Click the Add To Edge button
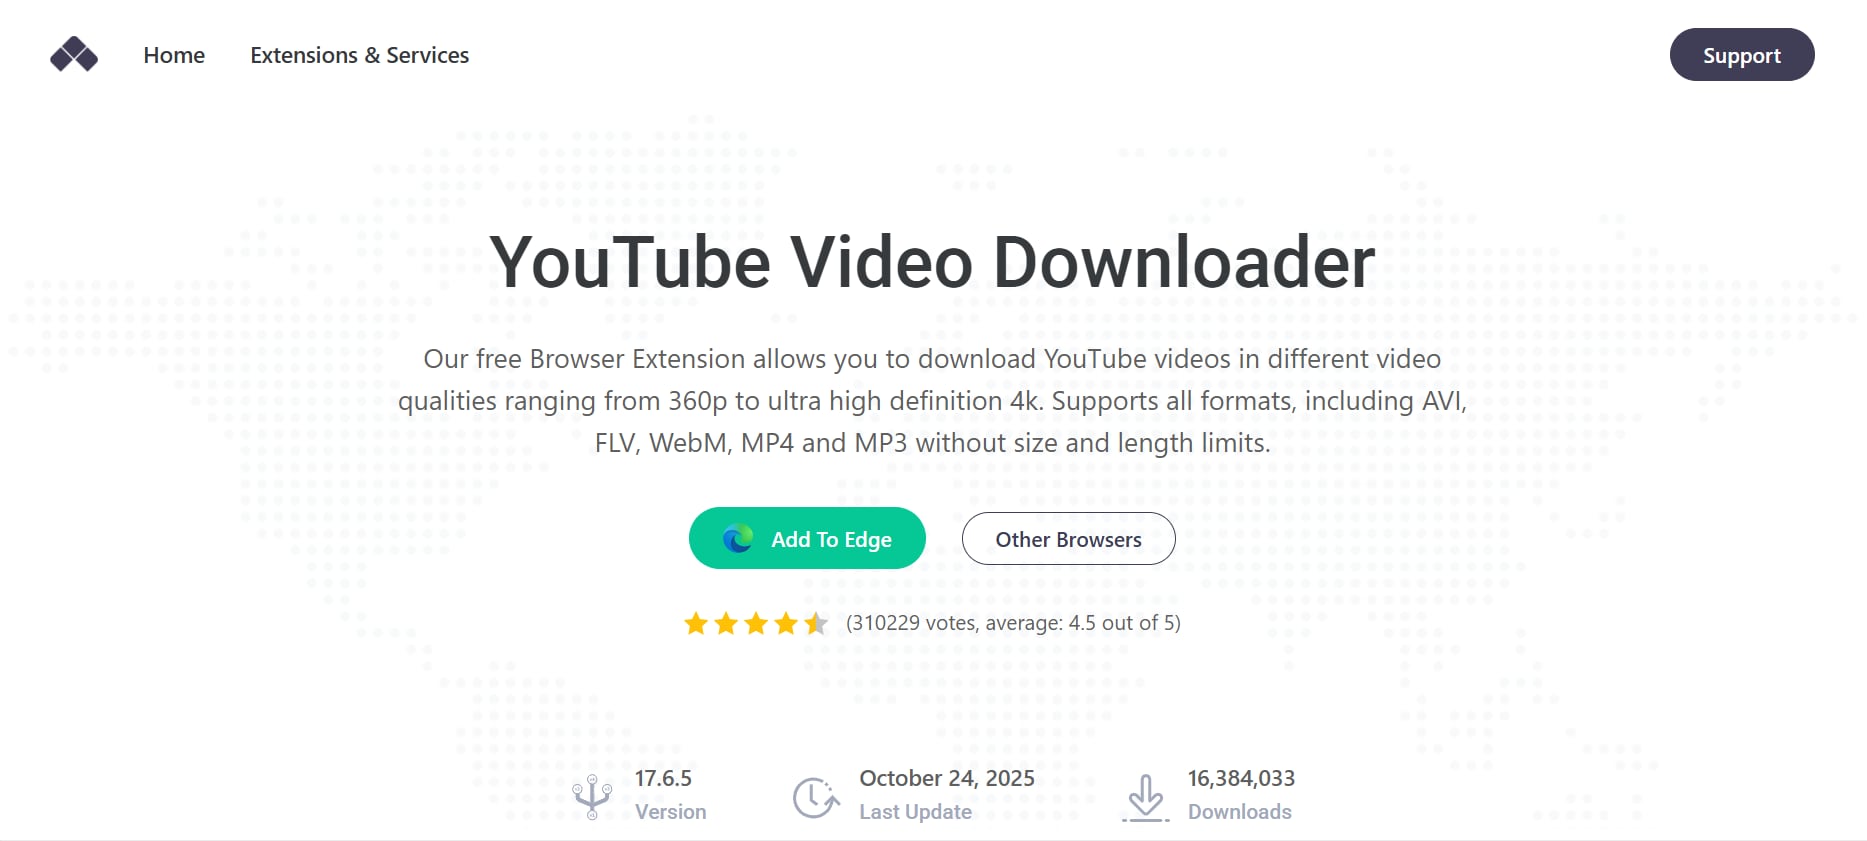The width and height of the screenshot is (1867, 841). [807, 538]
